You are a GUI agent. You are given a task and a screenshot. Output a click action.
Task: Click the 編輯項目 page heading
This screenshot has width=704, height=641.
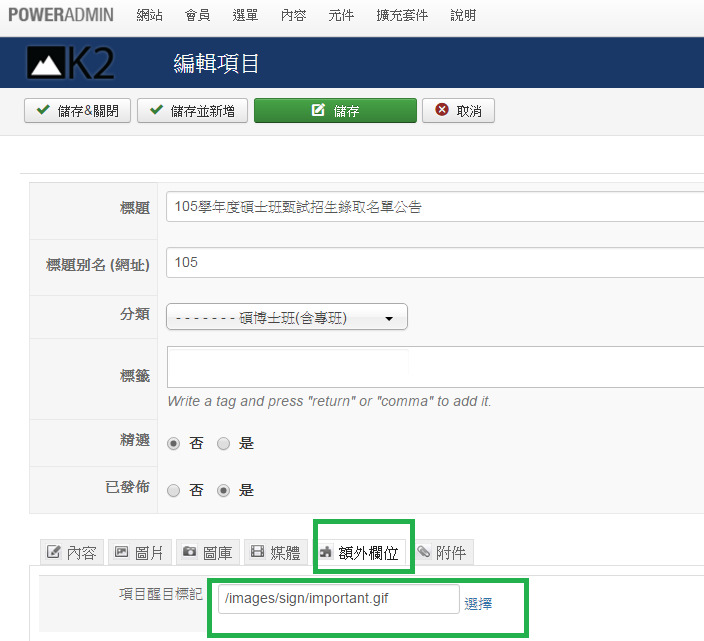[216, 63]
